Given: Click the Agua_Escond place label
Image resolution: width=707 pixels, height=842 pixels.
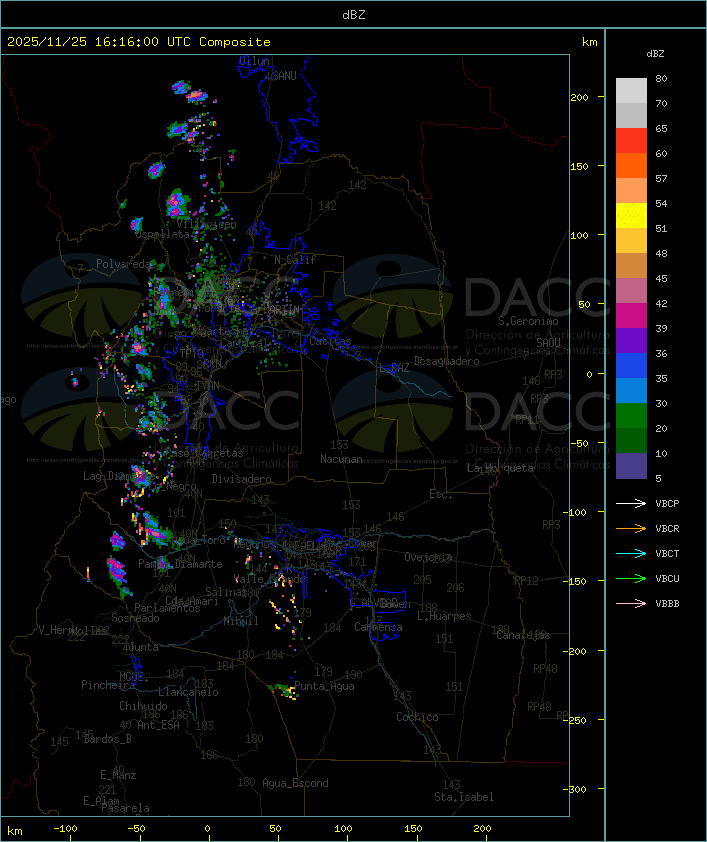Looking at the screenshot, I should click(x=295, y=783).
